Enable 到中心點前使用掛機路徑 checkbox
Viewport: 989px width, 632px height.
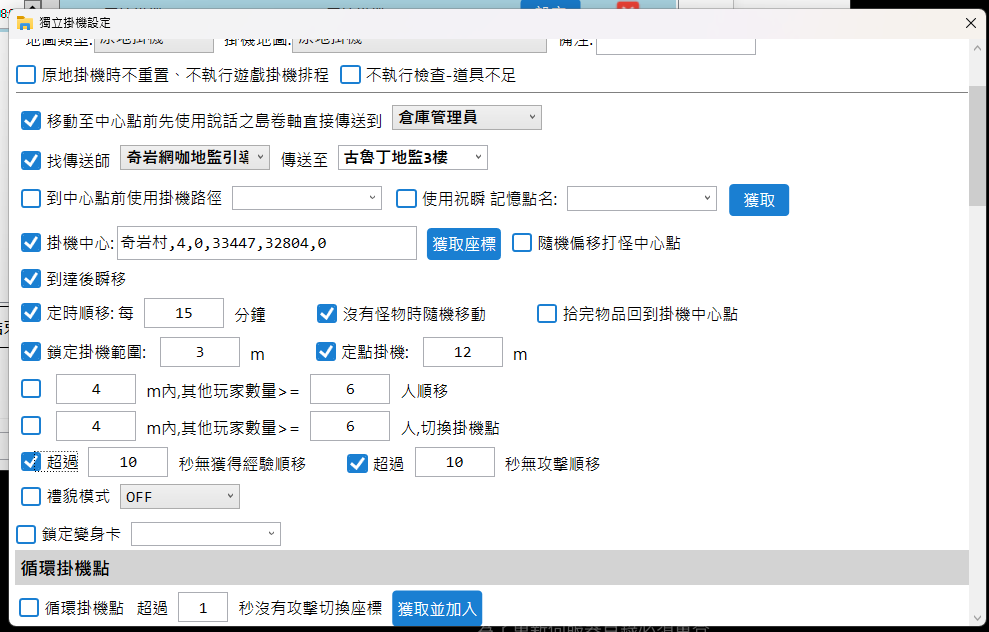click(x=30, y=198)
